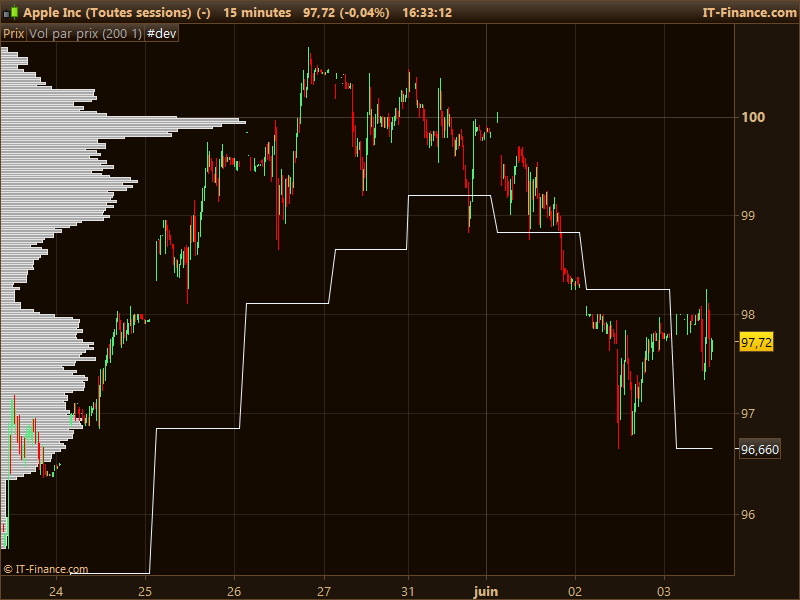Viewport: 800px width, 600px height.
Task: Click the 98 price axis label
Action: pyautogui.click(x=748, y=315)
